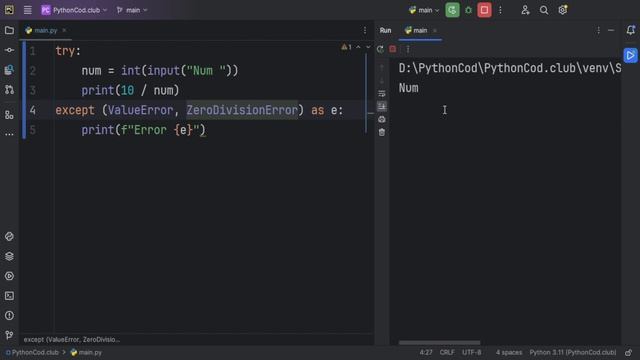Click the blue run icon on right strip
The image size is (640, 360).
631,55
